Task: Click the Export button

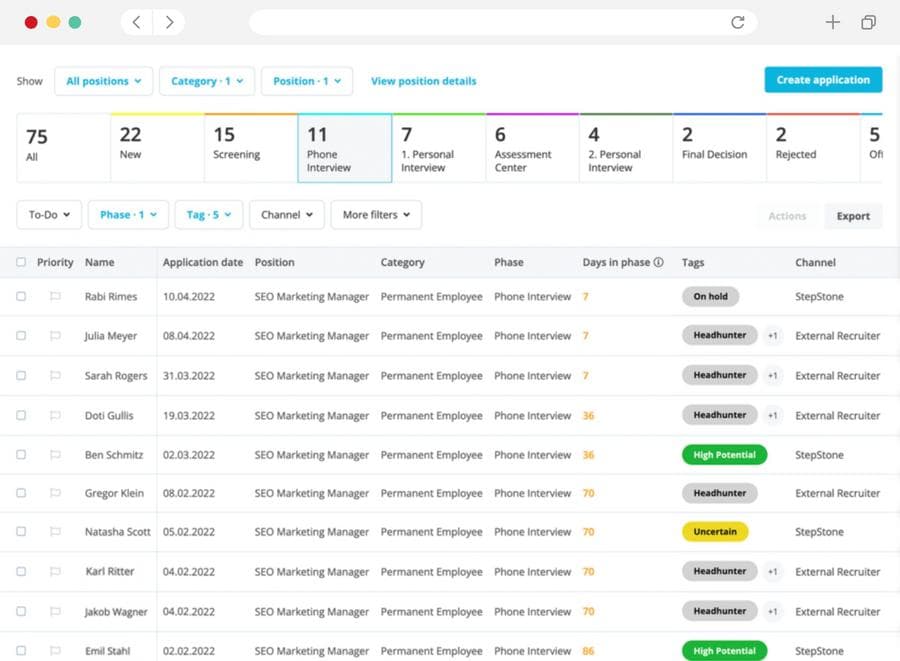Action: (853, 216)
